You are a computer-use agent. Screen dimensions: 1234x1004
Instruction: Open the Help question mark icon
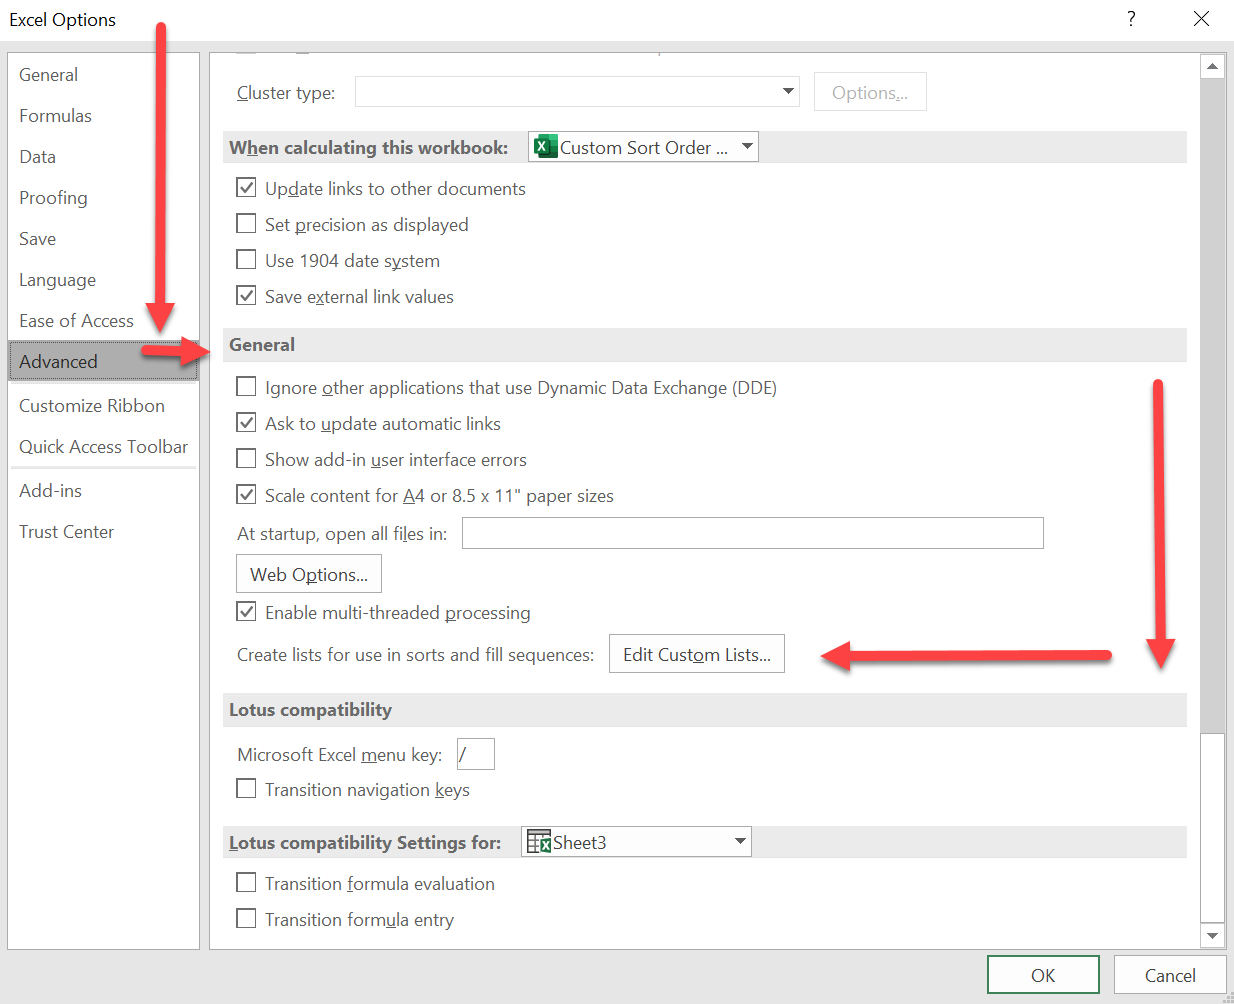click(x=1130, y=19)
